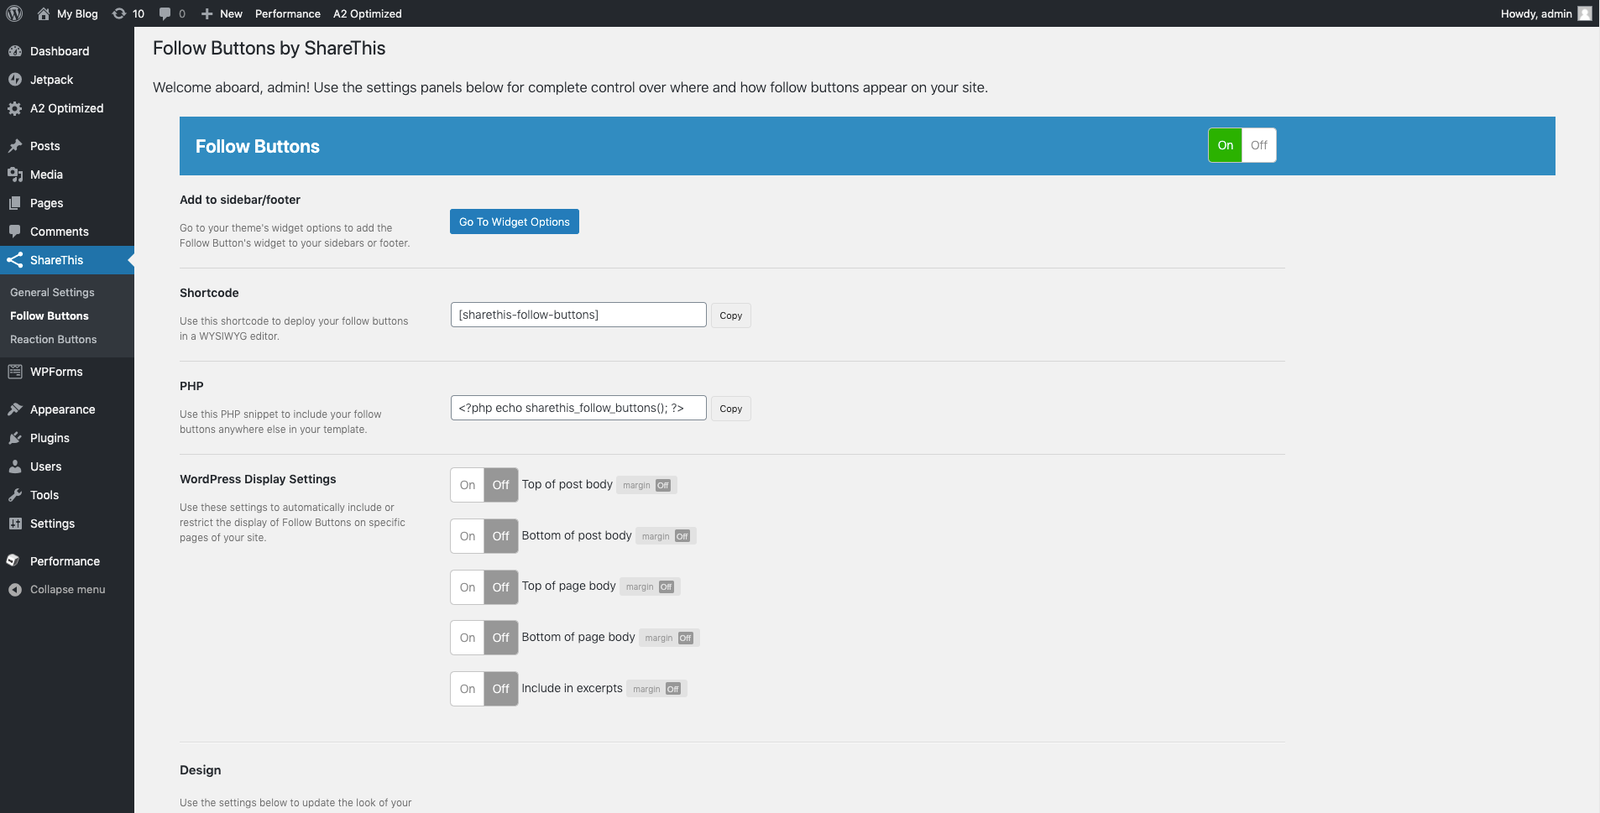
Task: Click the Comments icon in sidebar
Action: (15, 231)
